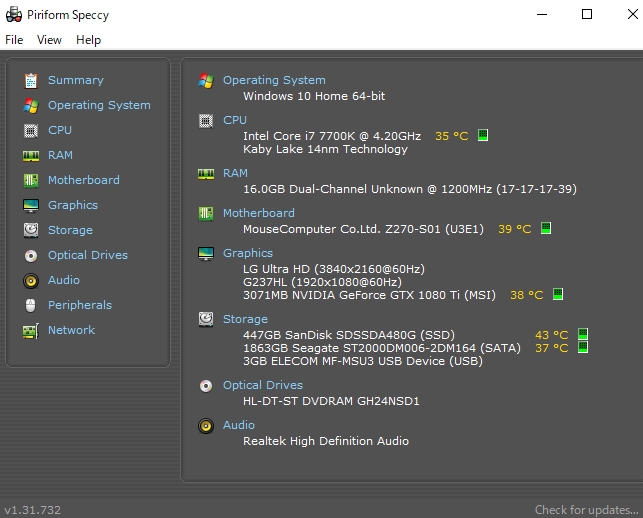Screen dimensions: 643x518
Task: Click the Peripherals mouse icon in sidebar
Action: pos(31,306)
